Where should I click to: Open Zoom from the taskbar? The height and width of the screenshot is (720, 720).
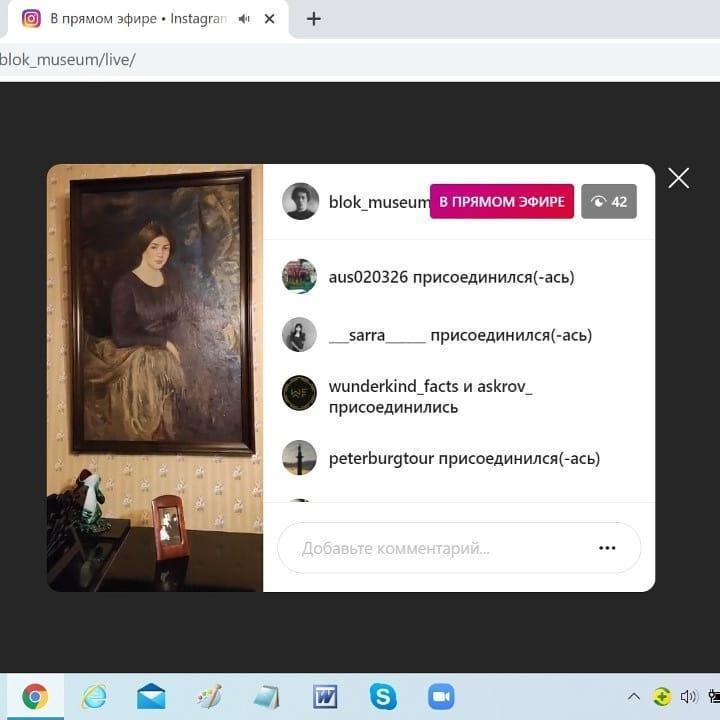441,696
